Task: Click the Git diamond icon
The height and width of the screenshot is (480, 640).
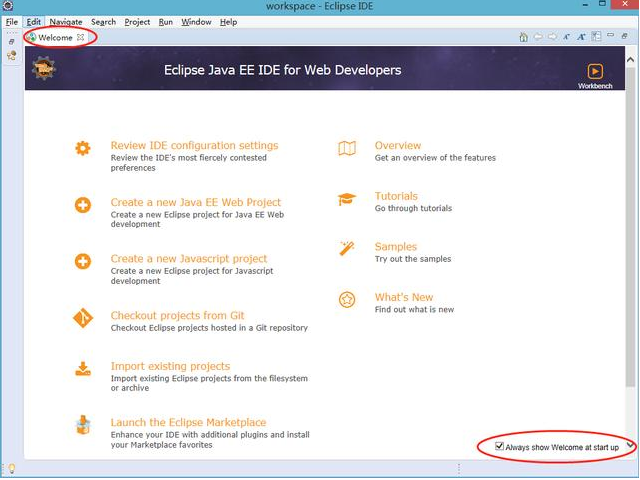Action: 83,318
